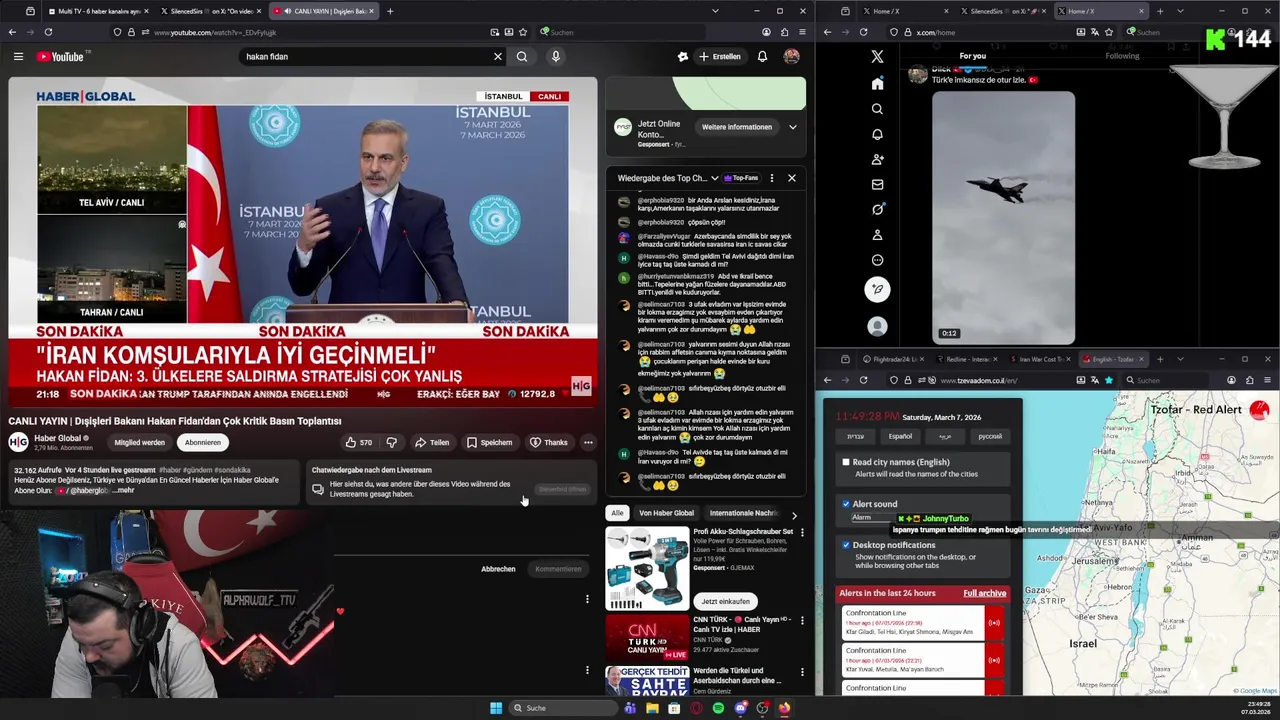Image resolution: width=1280 pixels, height=720 pixels.
Task: Open Spotify from the Windows taskbar
Action: [x=718, y=708]
